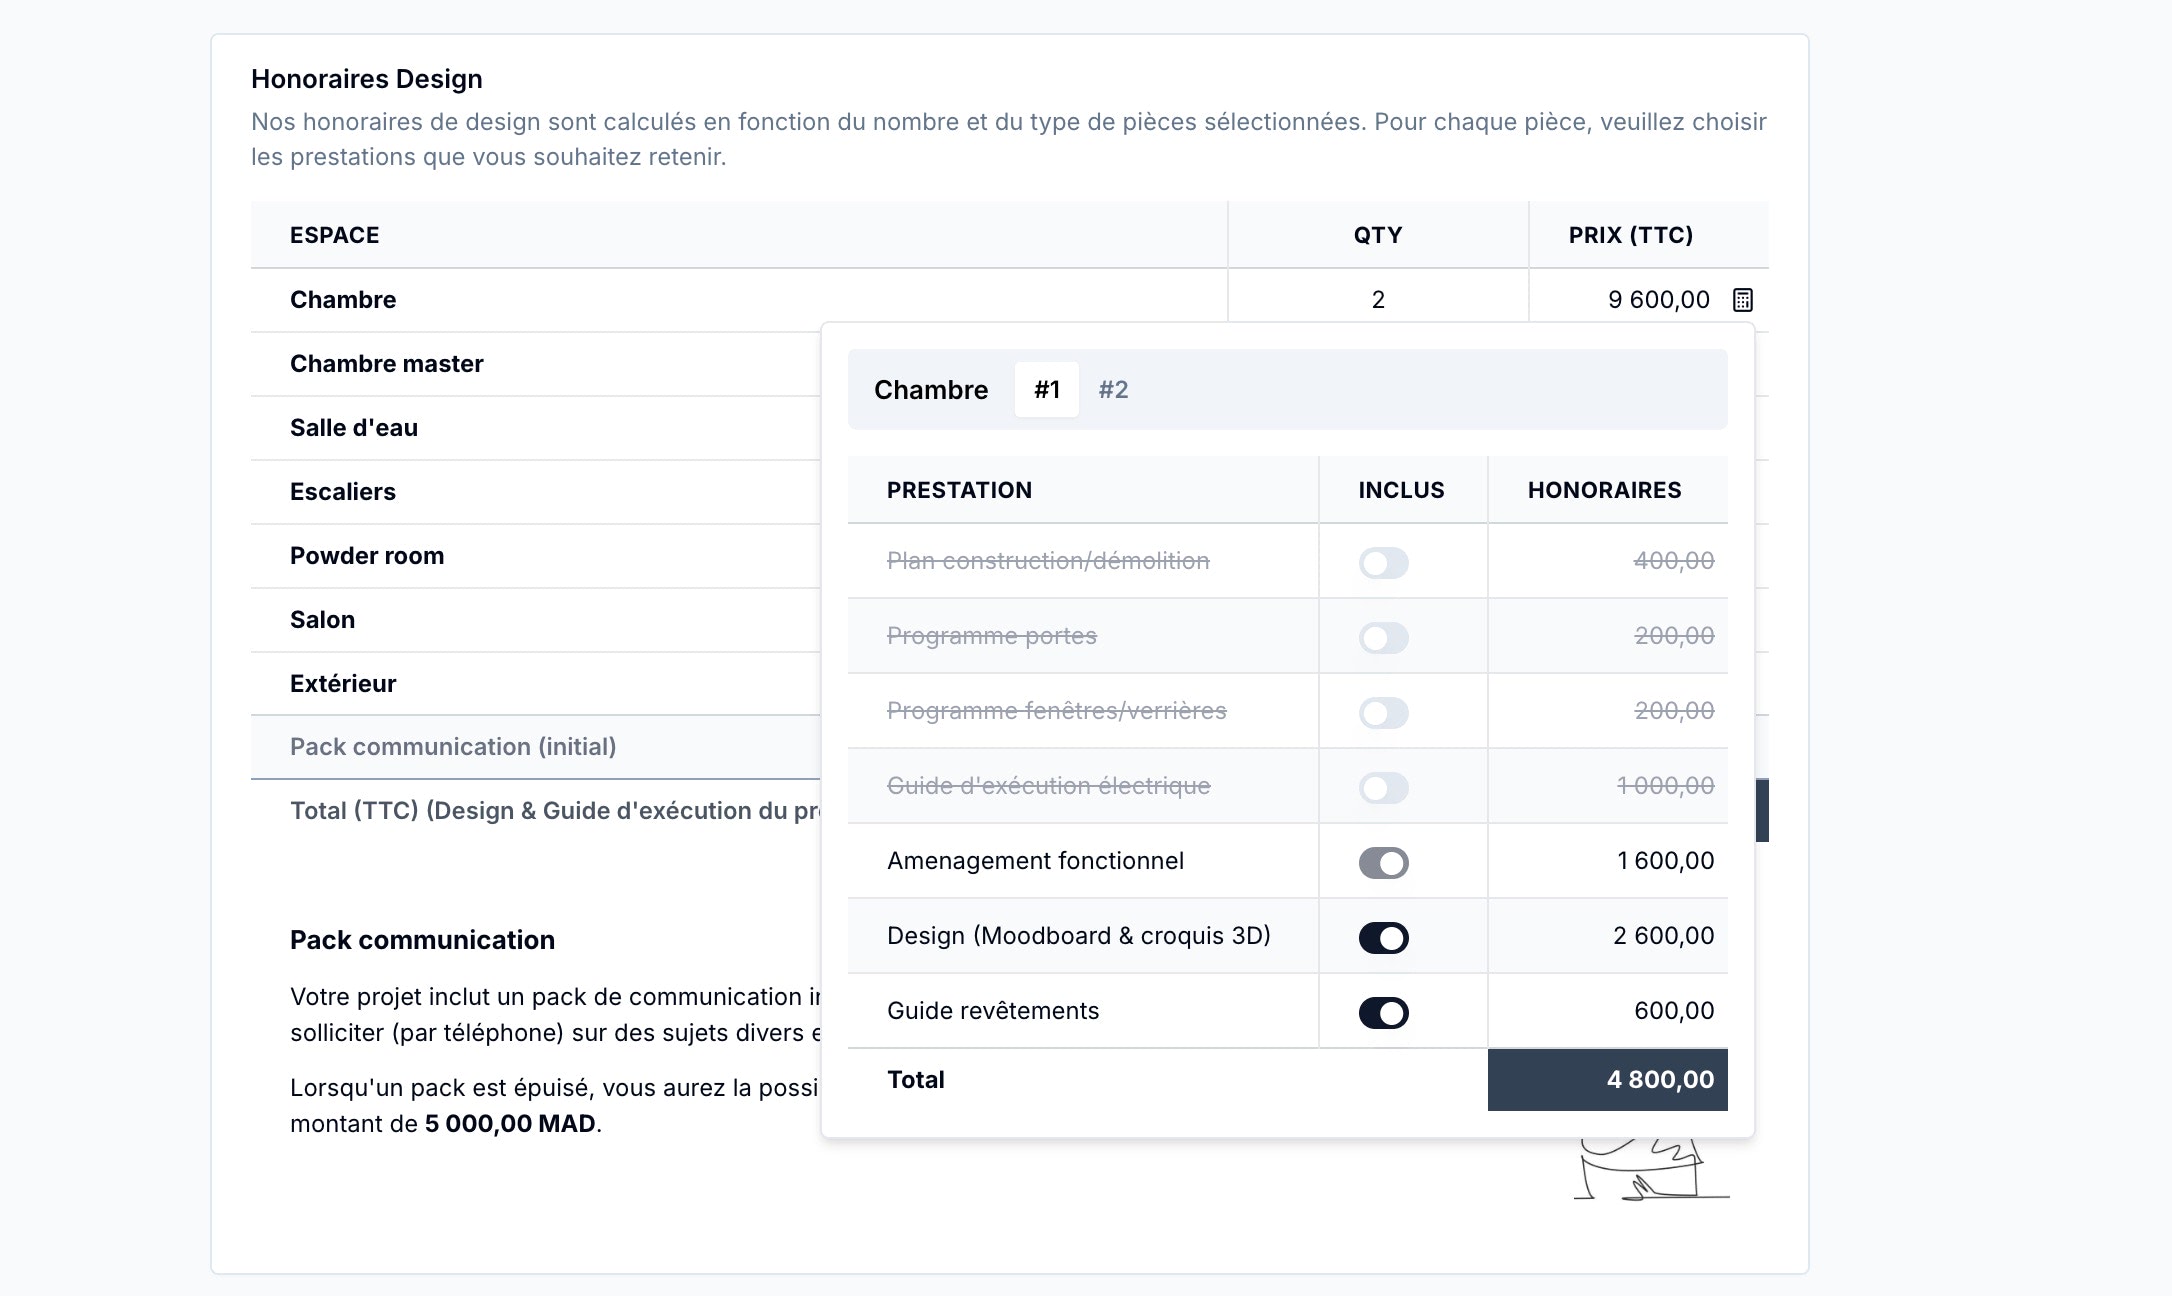
Task: Click the Escaliers row
Action: pyautogui.click(x=343, y=492)
